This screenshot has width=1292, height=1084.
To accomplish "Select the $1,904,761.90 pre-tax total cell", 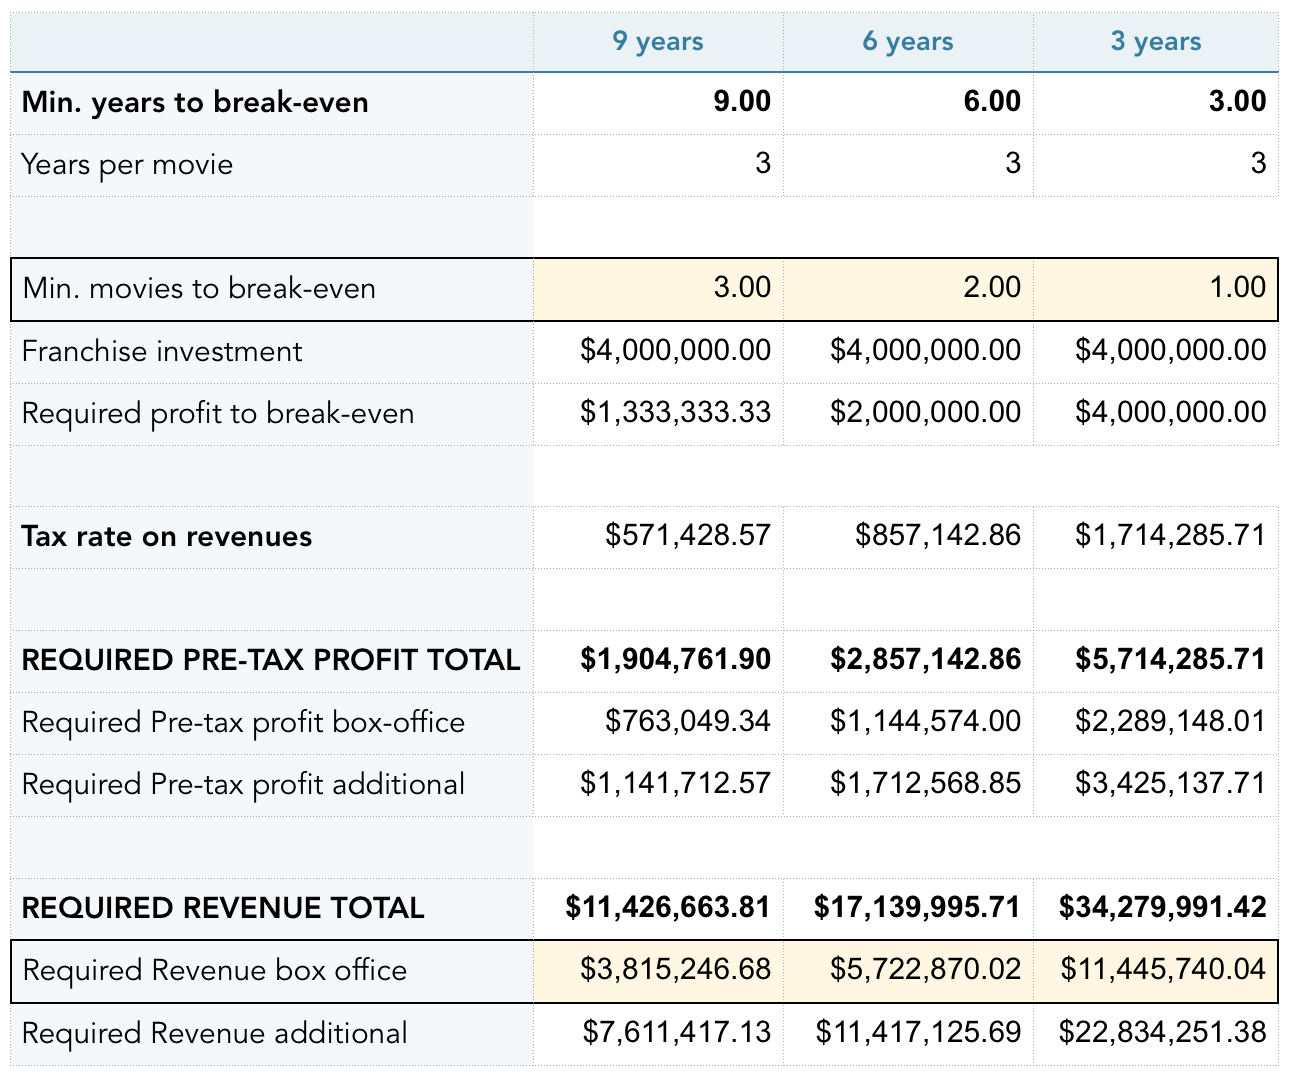I will [658, 660].
